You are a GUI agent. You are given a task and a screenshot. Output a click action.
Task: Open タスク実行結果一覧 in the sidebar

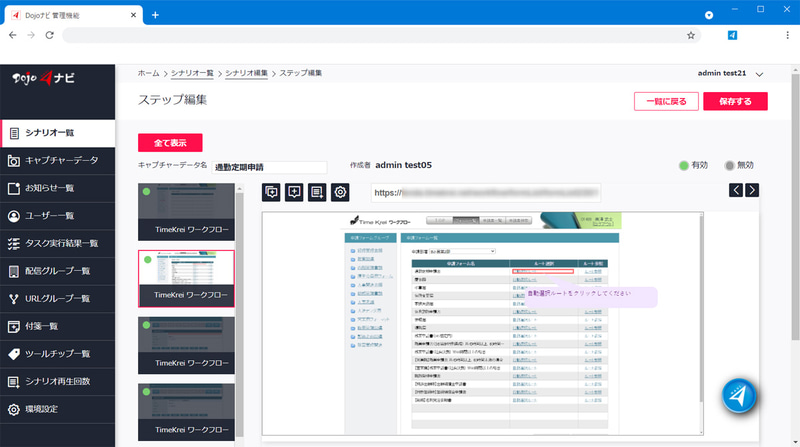click(58, 243)
